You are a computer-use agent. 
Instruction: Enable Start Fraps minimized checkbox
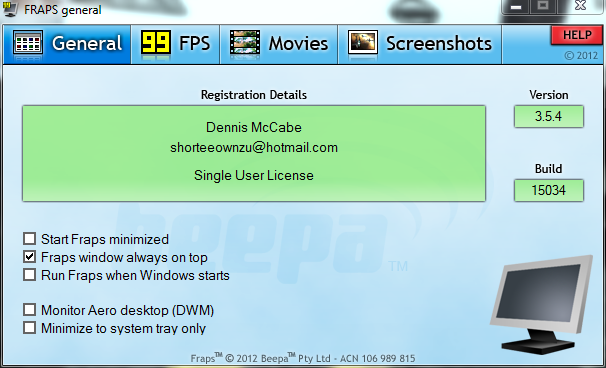[x=29, y=239]
